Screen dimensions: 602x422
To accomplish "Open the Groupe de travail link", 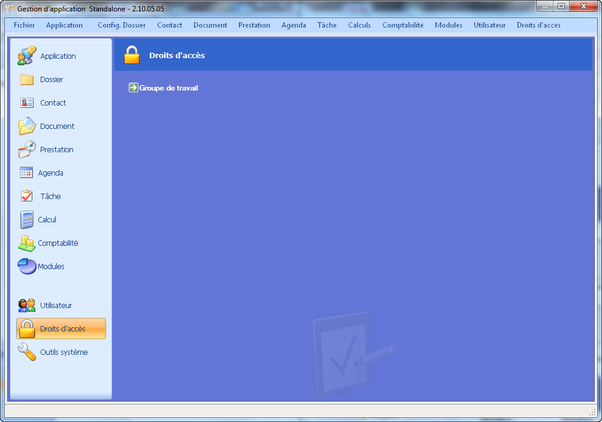I will (168, 88).
